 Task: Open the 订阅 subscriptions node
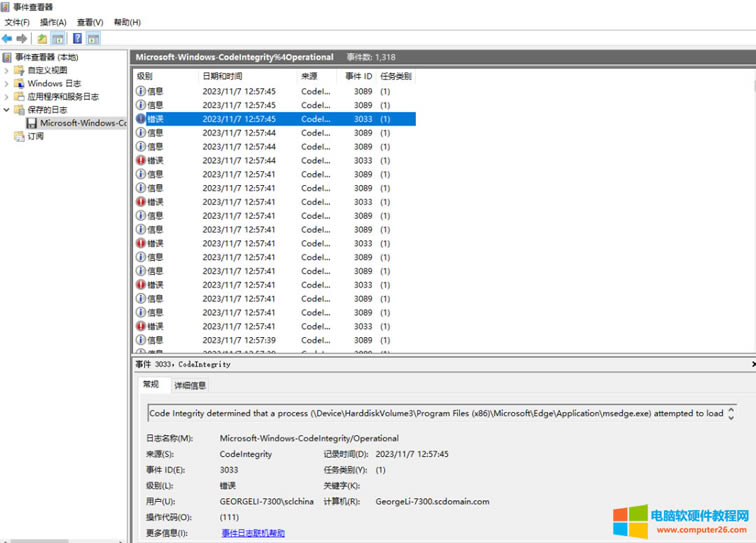pos(35,136)
